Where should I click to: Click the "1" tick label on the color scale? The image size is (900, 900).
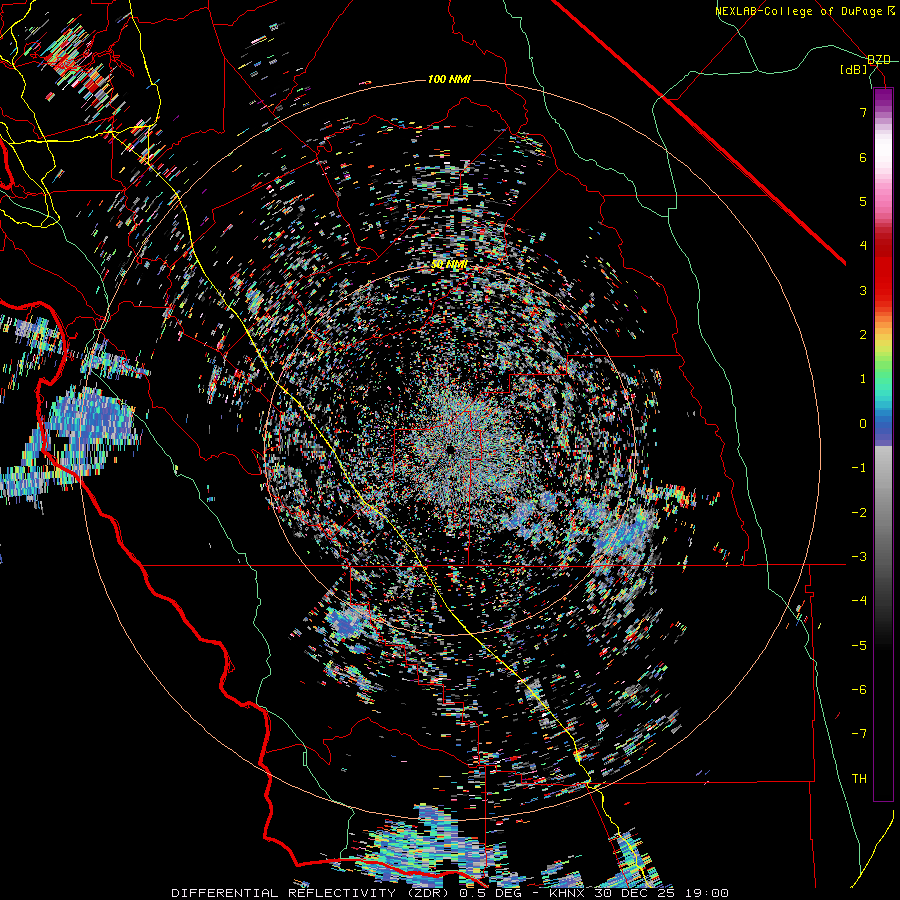(863, 379)
